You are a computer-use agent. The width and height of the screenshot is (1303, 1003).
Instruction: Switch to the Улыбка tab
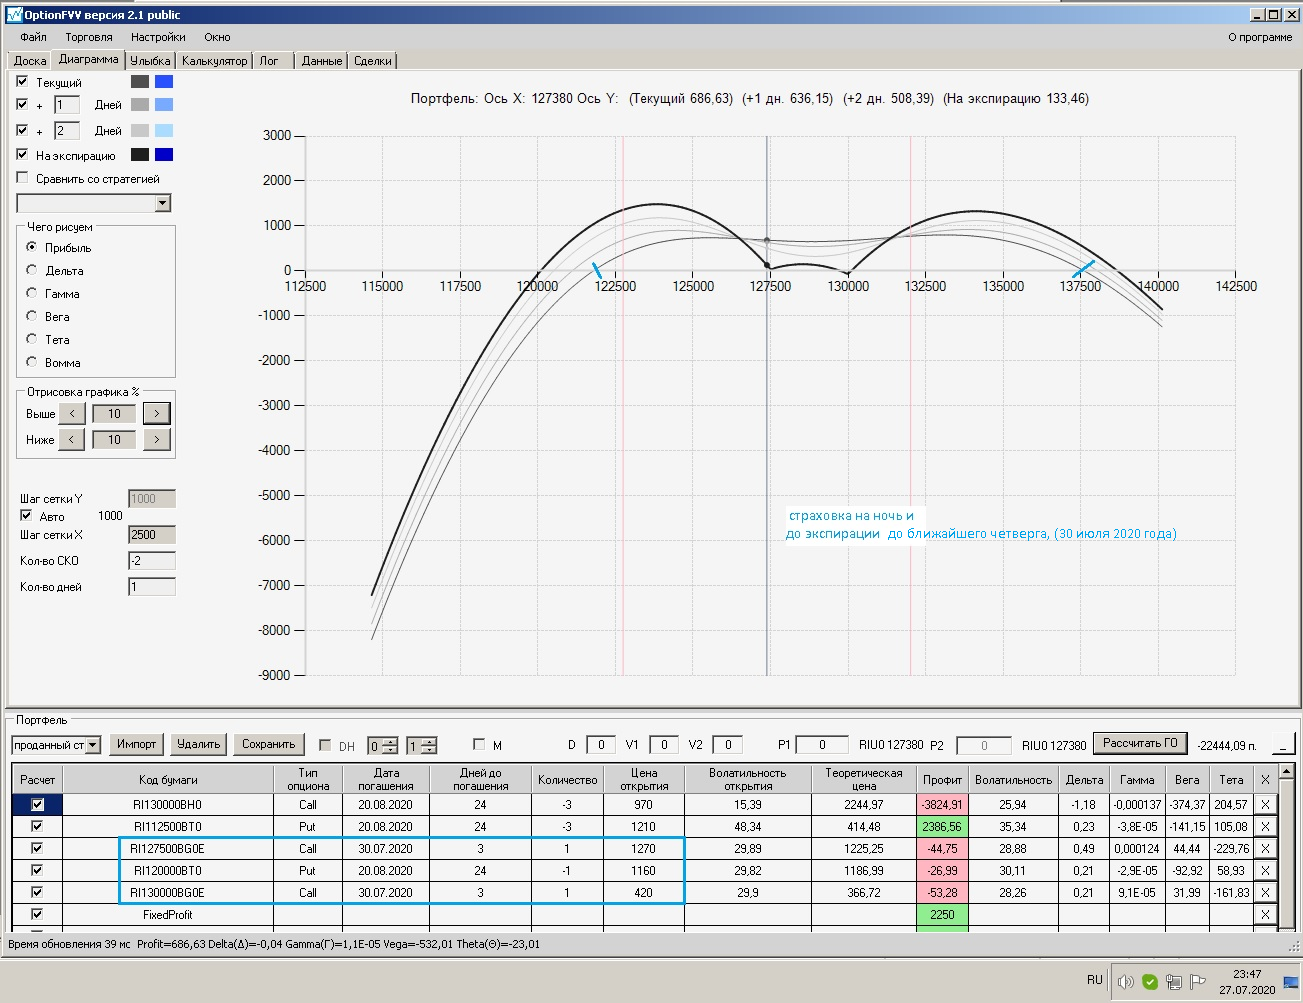click(150, 61)
